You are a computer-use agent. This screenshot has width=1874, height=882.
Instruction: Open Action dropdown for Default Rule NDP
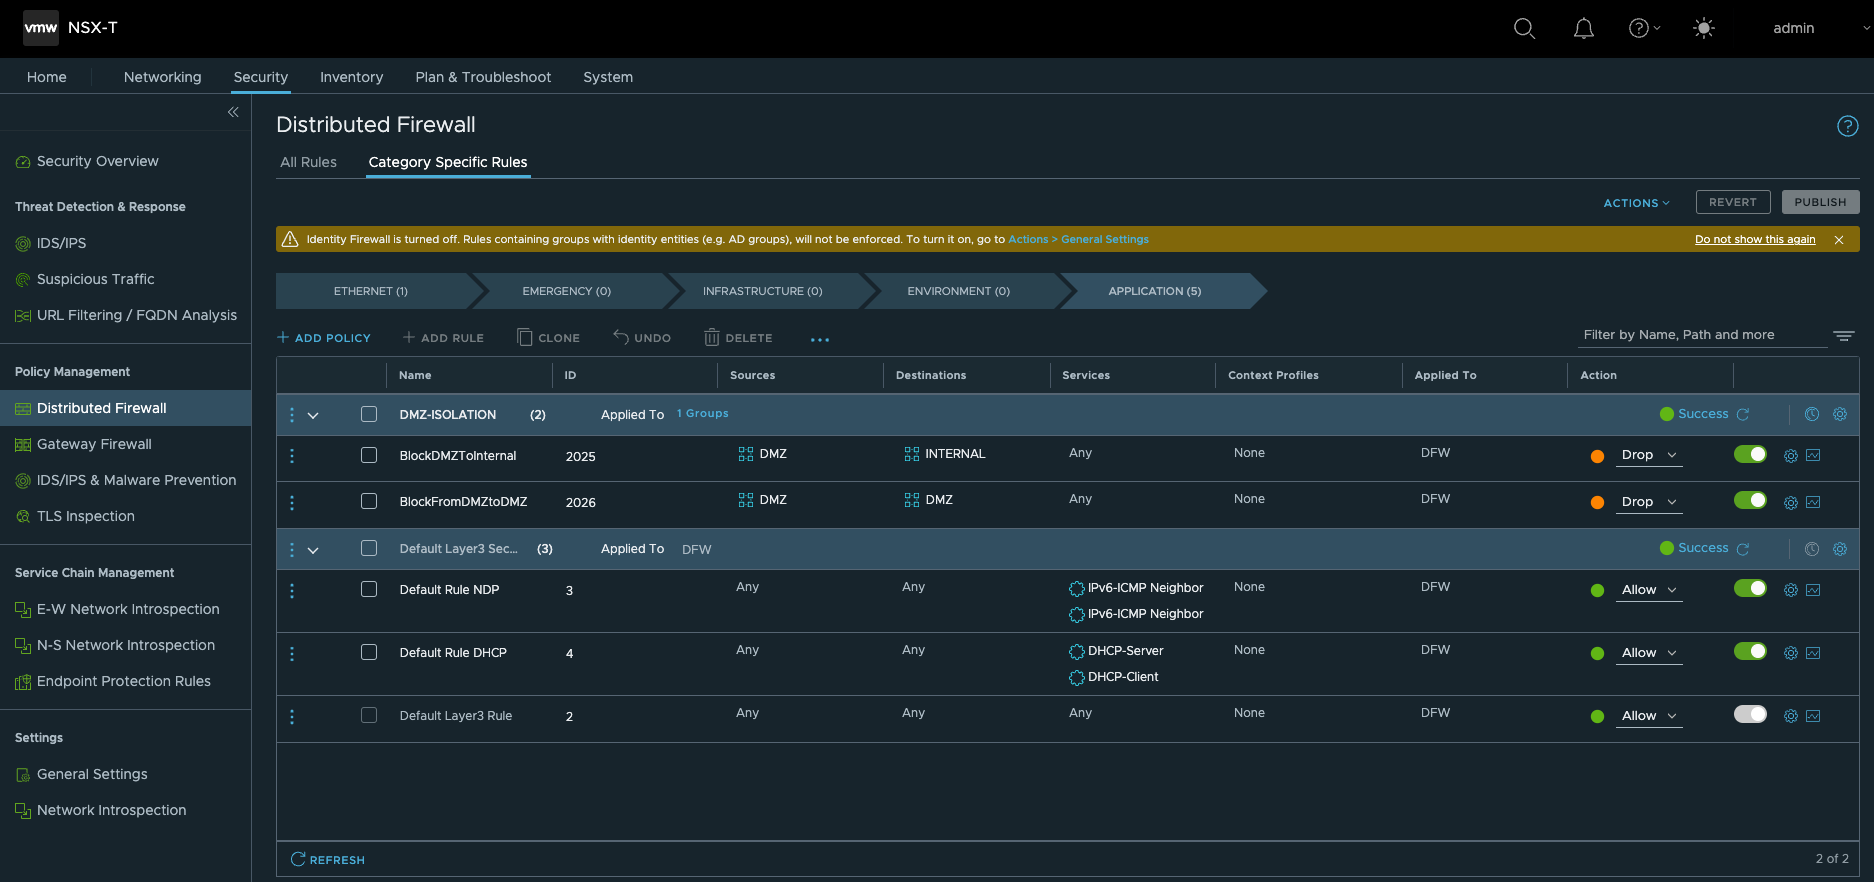(1649, 590)
